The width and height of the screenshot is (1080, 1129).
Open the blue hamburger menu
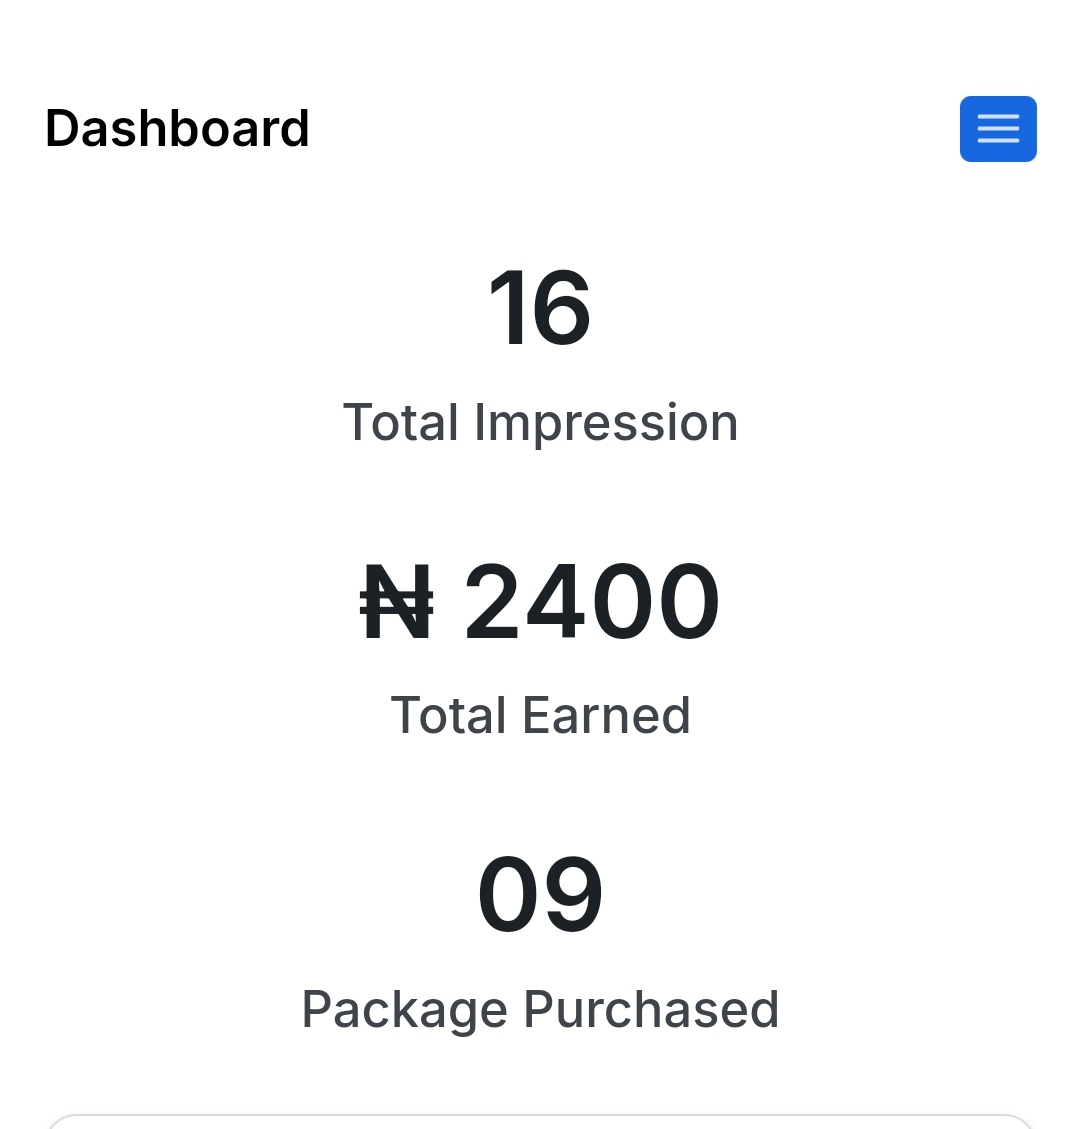click(x=998, y=129)
